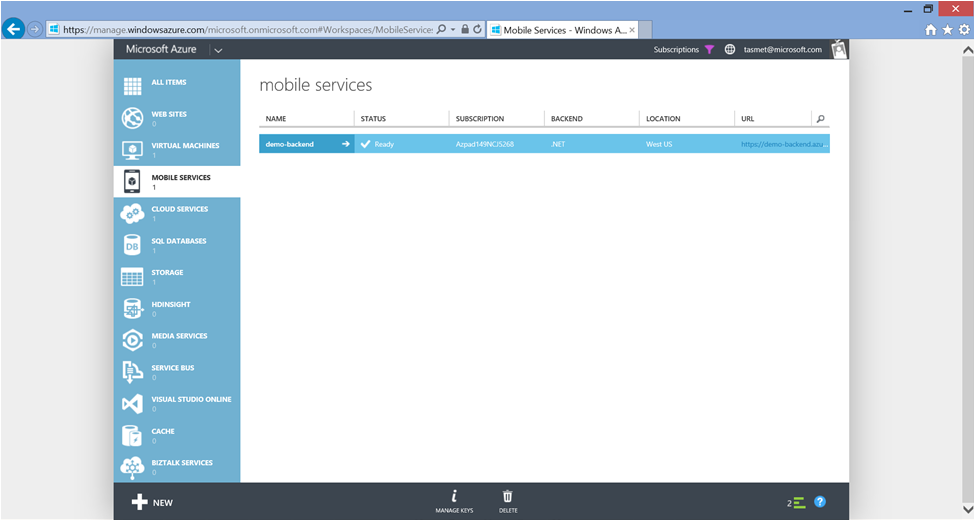This screenshot has width=974, height=520.
Task: Click the Microsoft Azure logo text
Action: (161, 49)
